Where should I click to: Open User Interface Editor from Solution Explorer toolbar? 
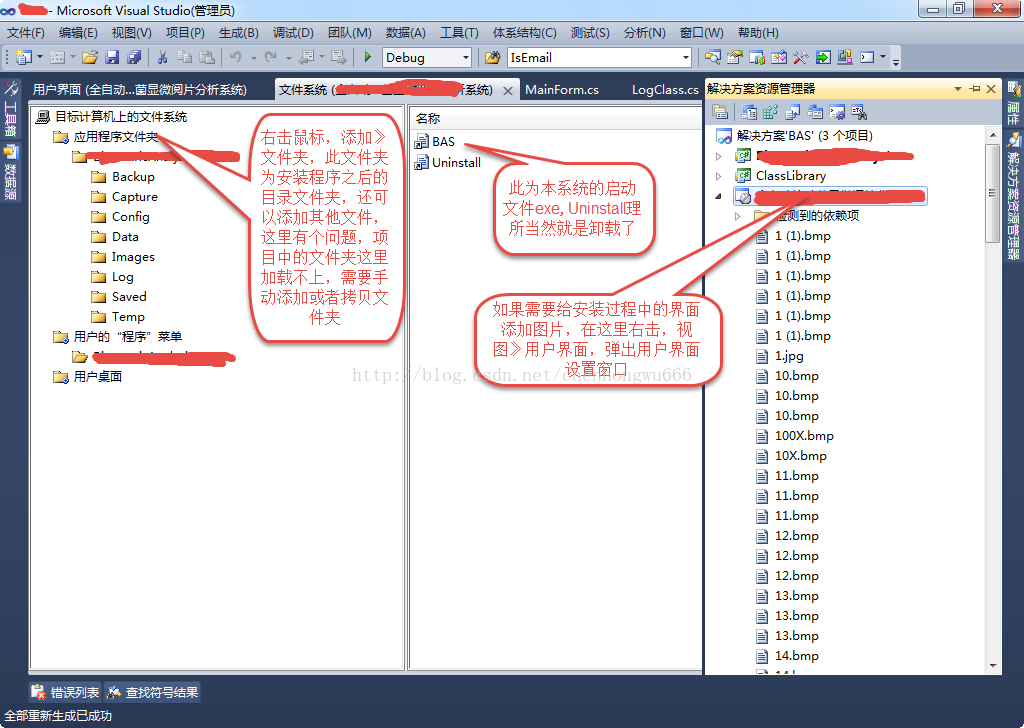pyautogui.click(x=815, y=112)
